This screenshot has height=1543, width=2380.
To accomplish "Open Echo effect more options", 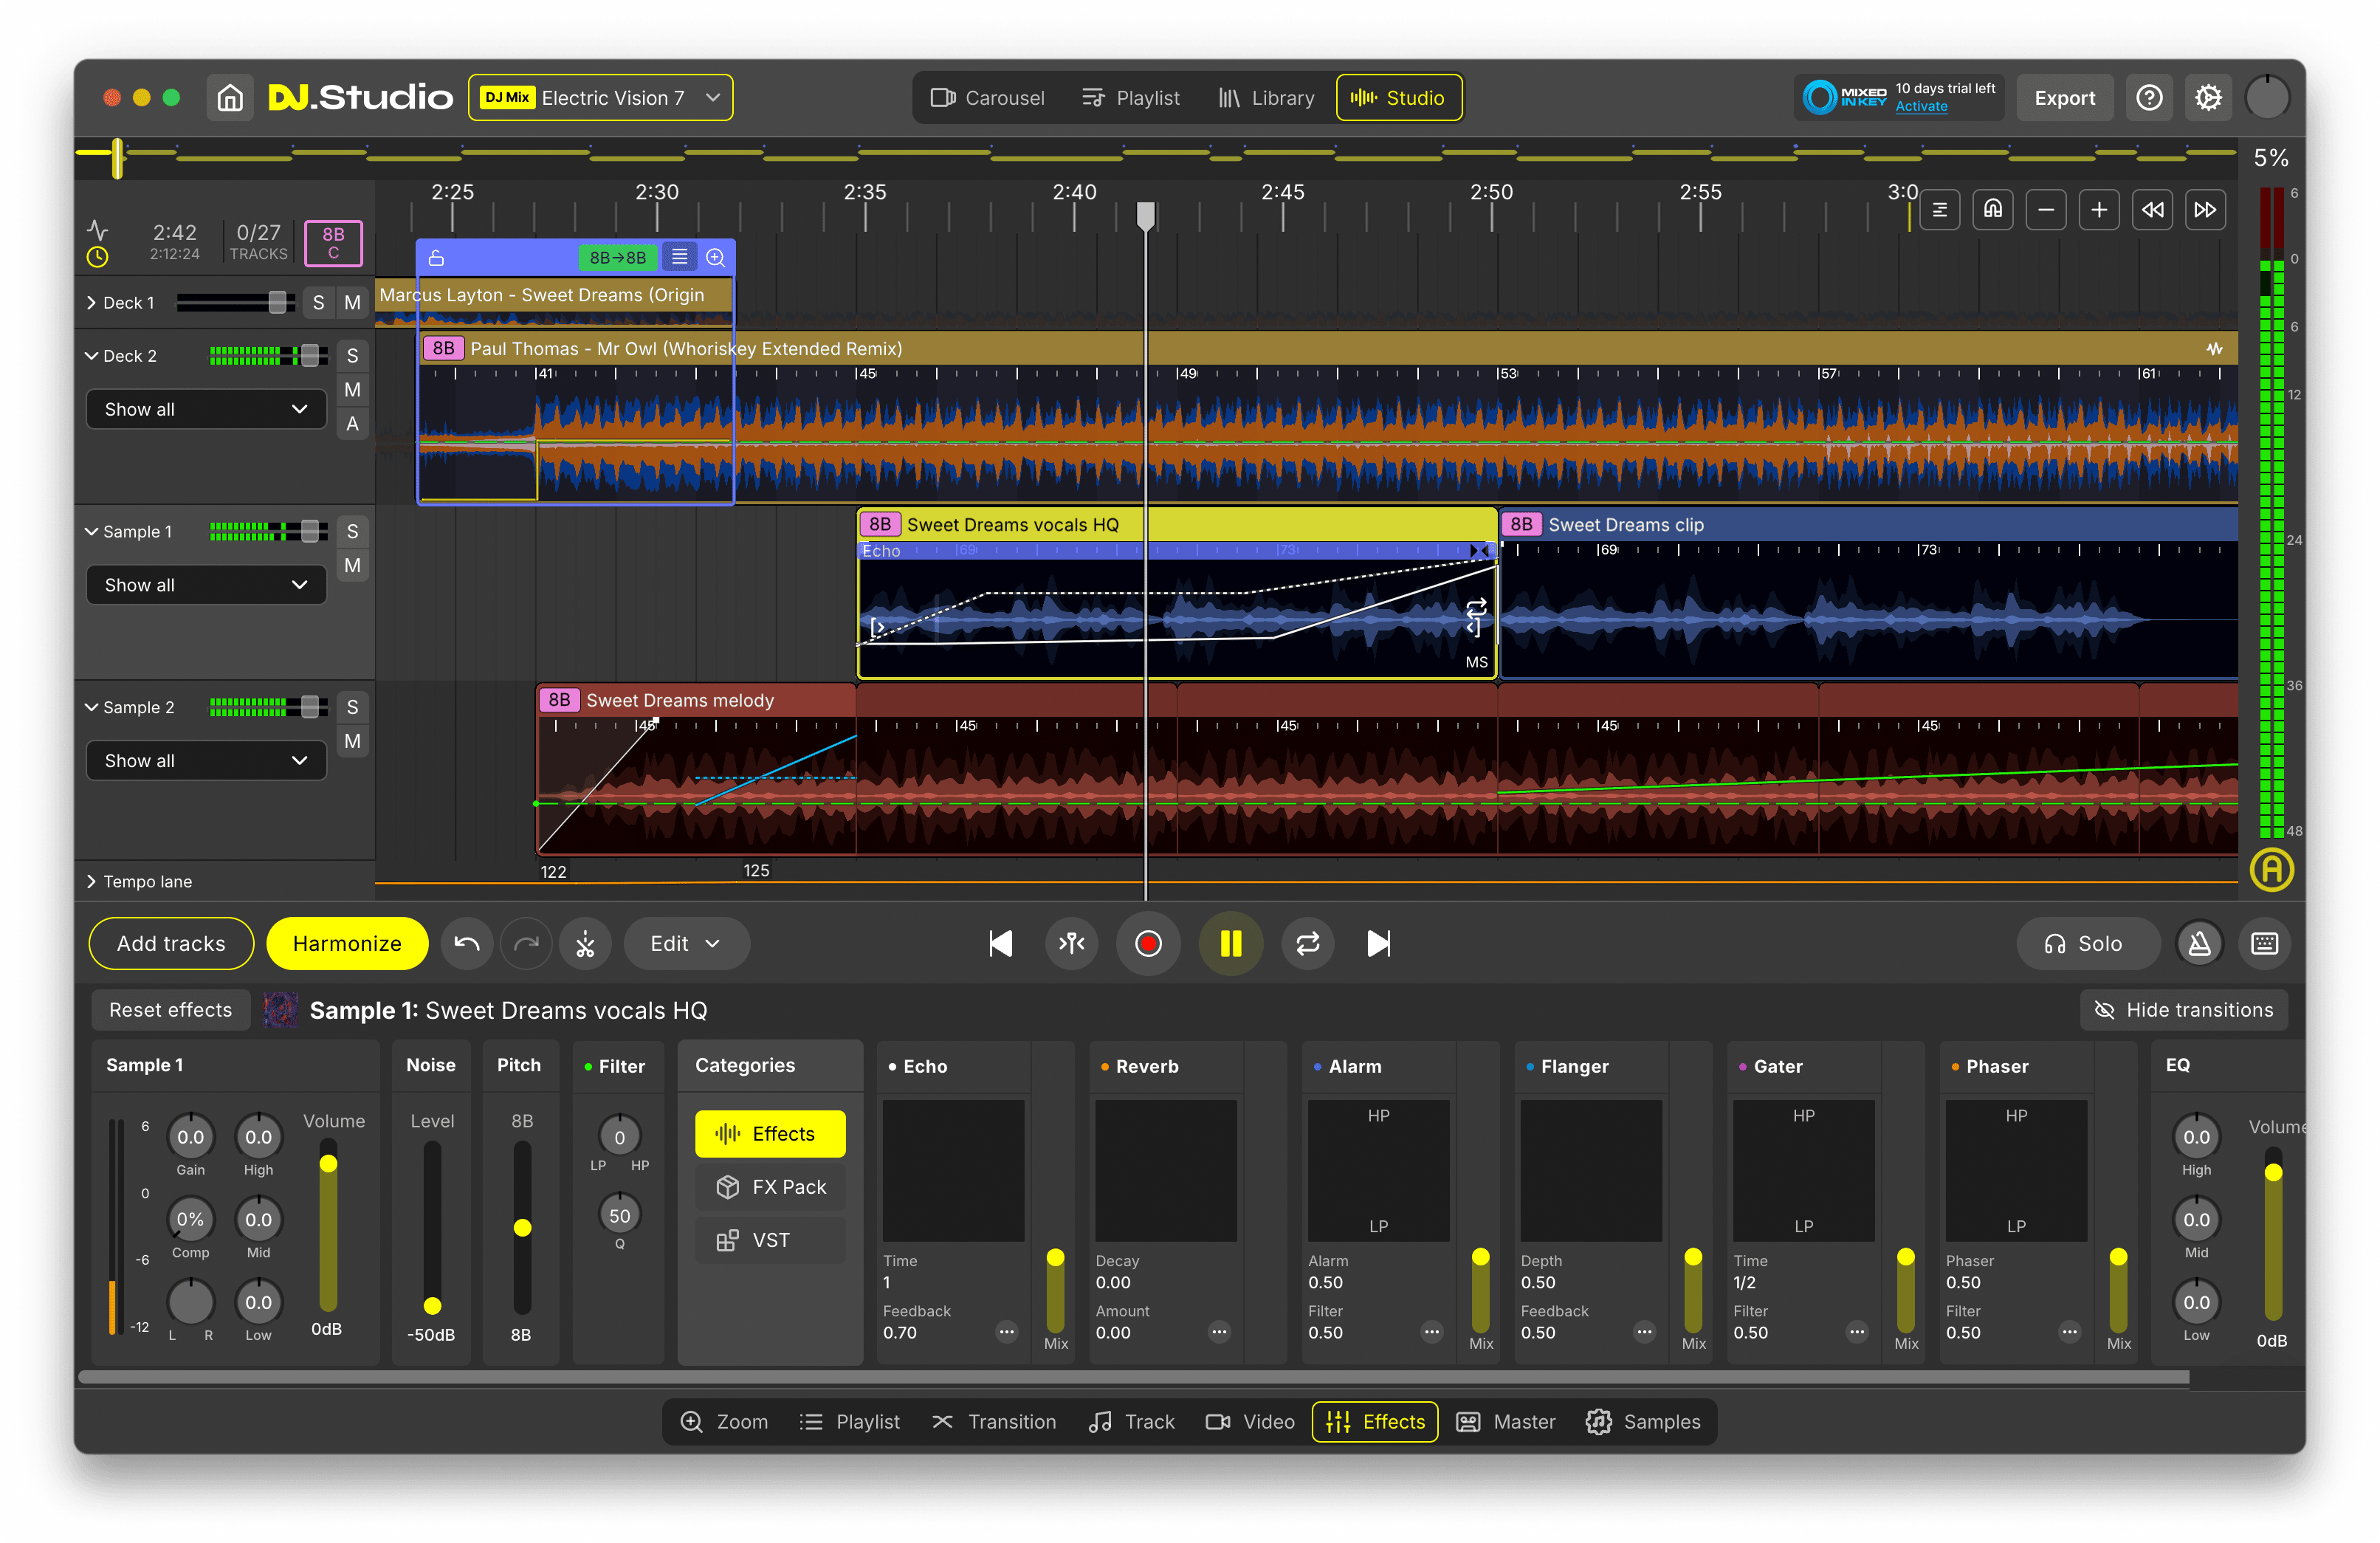I will tap(1006, 1331).
